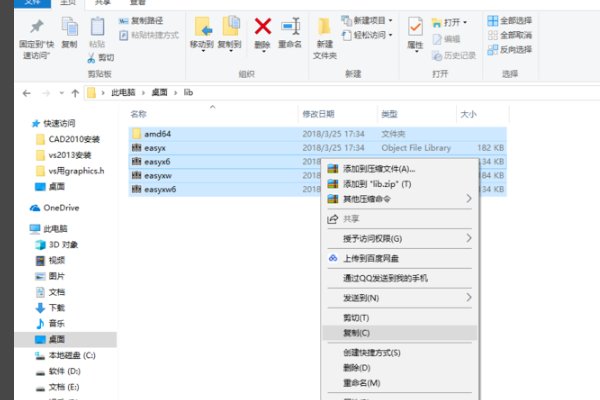Click the Copy Path button
The height and width of the screenshot is (400, 600).
click(x=141, y=21)
